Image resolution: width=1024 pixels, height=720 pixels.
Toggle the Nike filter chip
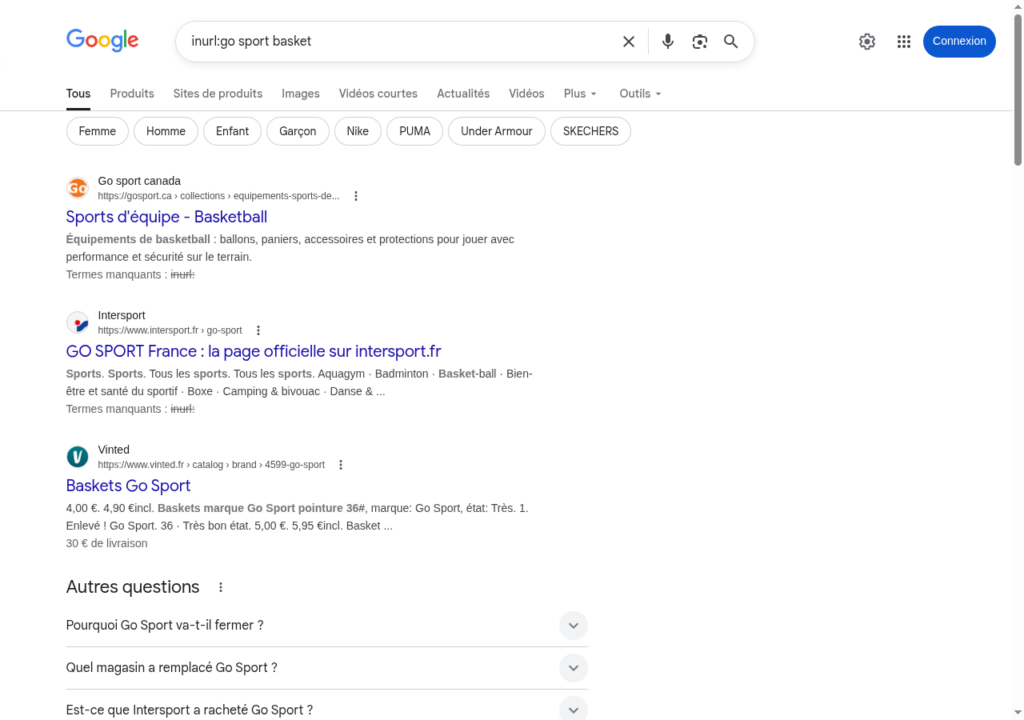tap(358, 131)
